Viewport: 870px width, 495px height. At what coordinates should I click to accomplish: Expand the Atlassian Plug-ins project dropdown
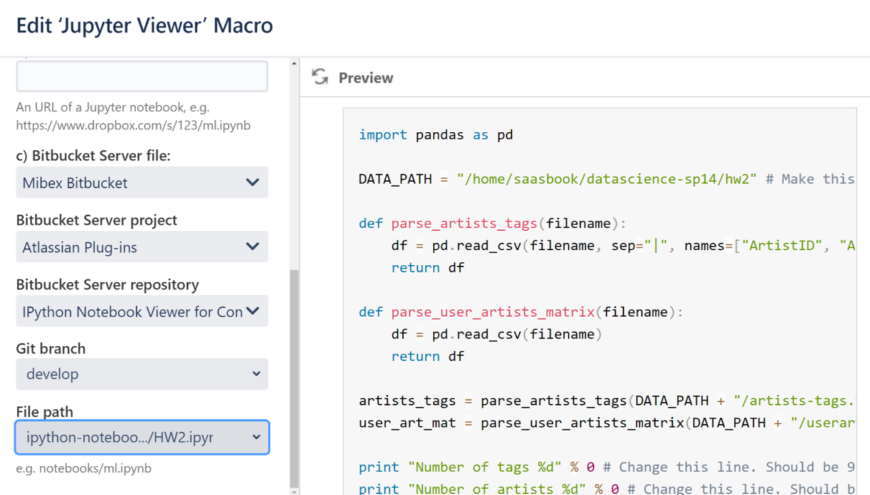click(142, 247)
